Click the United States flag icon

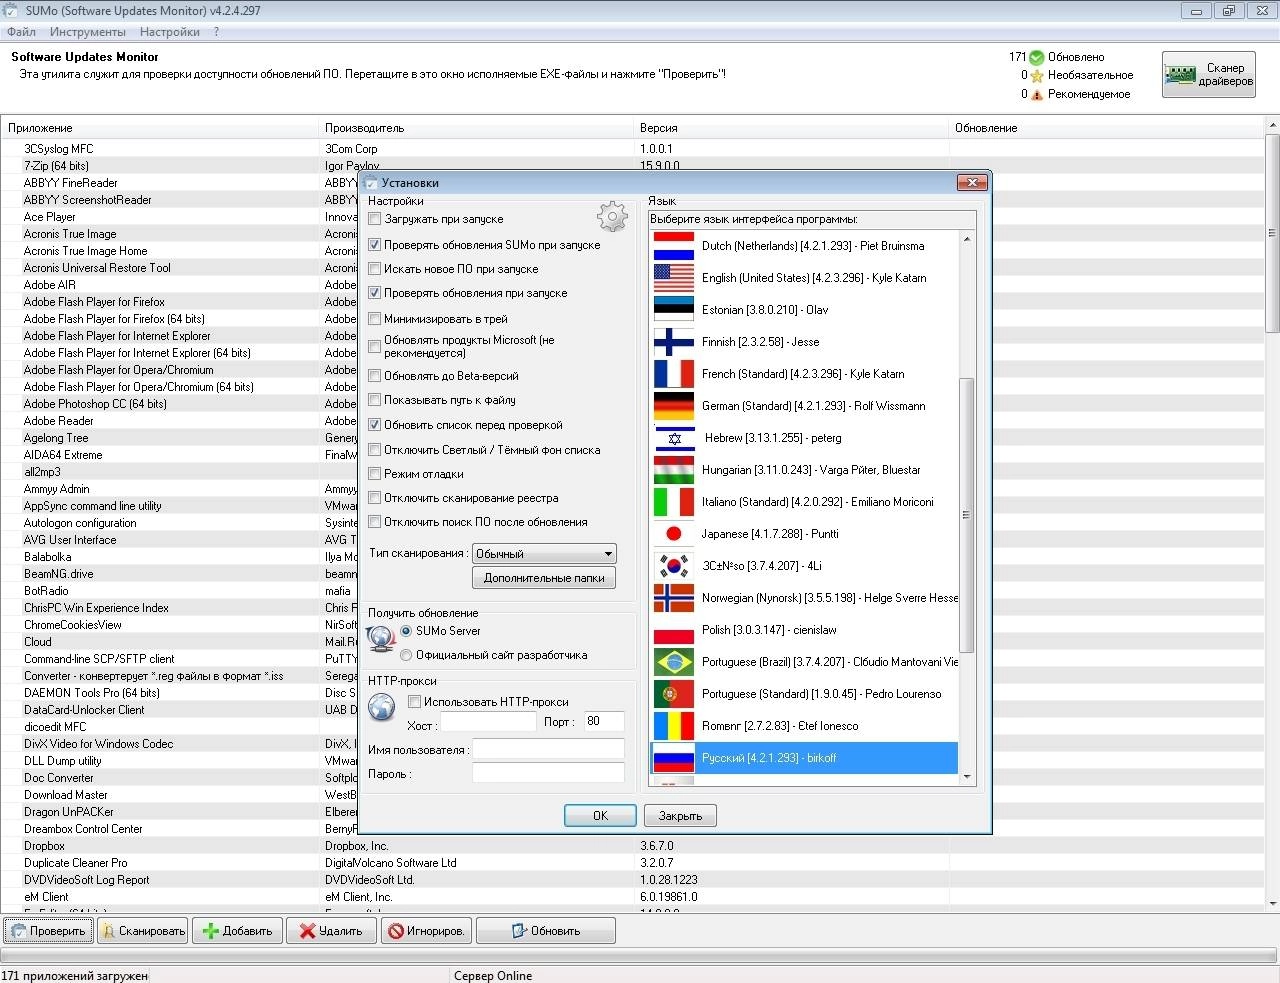(673, 278)
